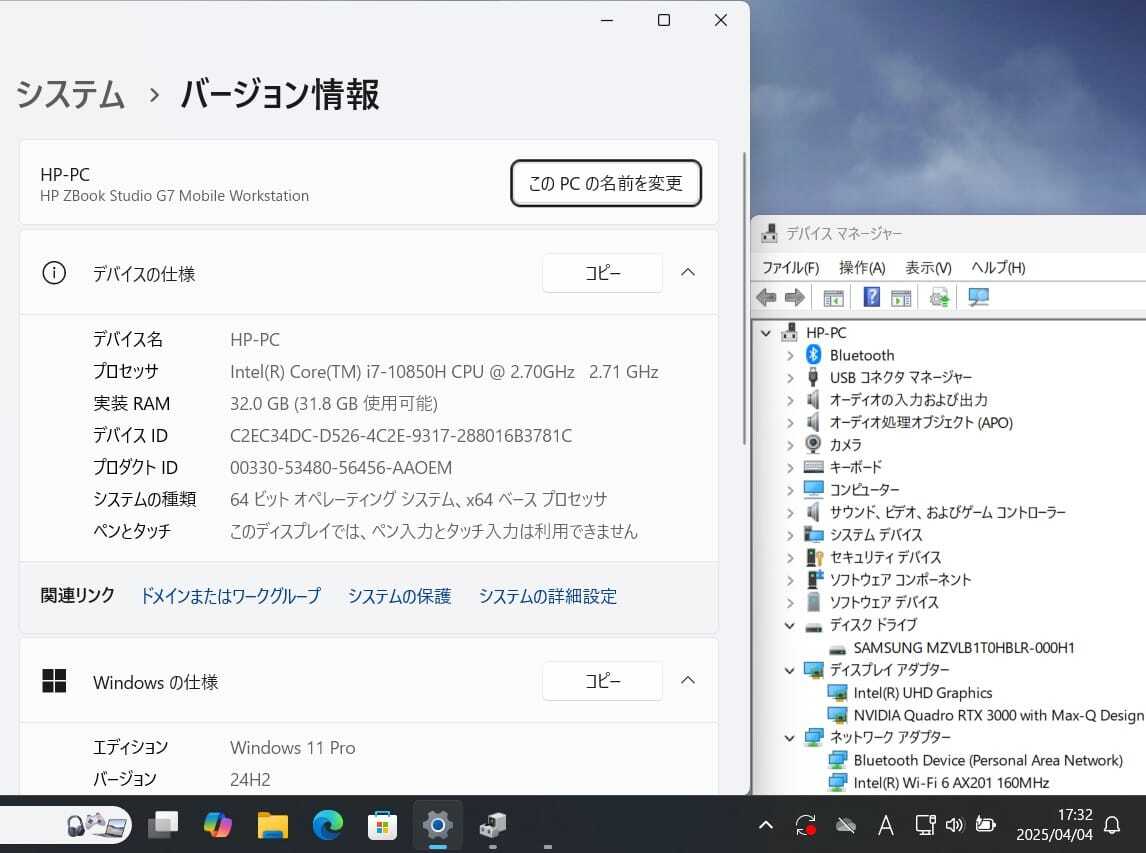Collapse the ディスク ドライブ node

789,626
